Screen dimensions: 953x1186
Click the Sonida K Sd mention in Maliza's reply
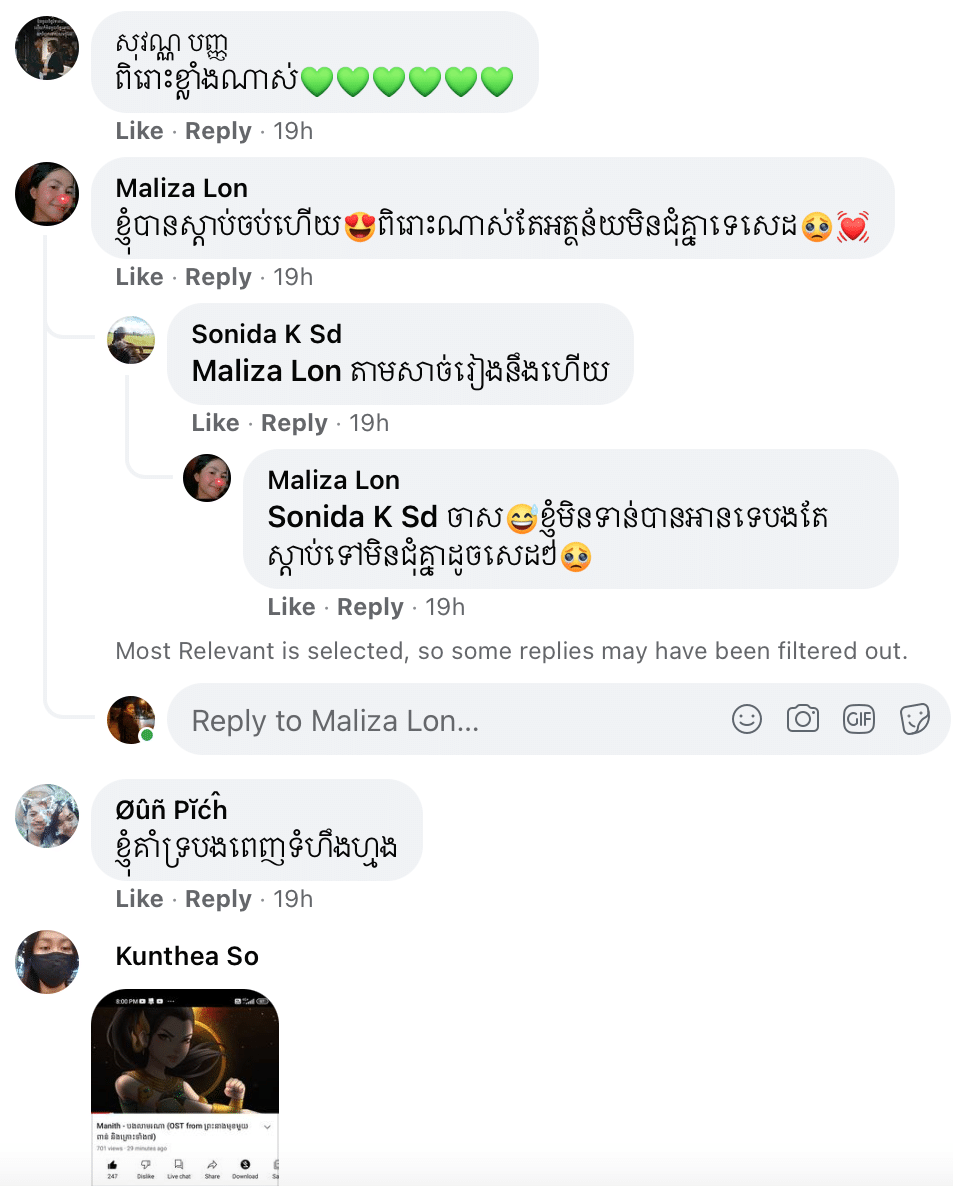[352, 517]
